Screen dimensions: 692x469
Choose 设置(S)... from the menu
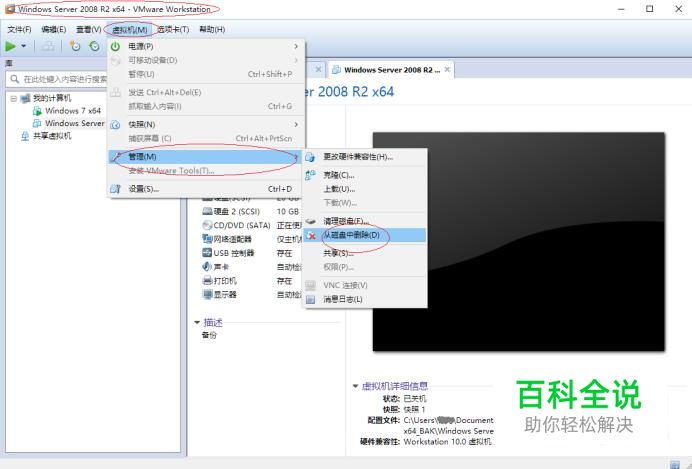click(206, 189)
